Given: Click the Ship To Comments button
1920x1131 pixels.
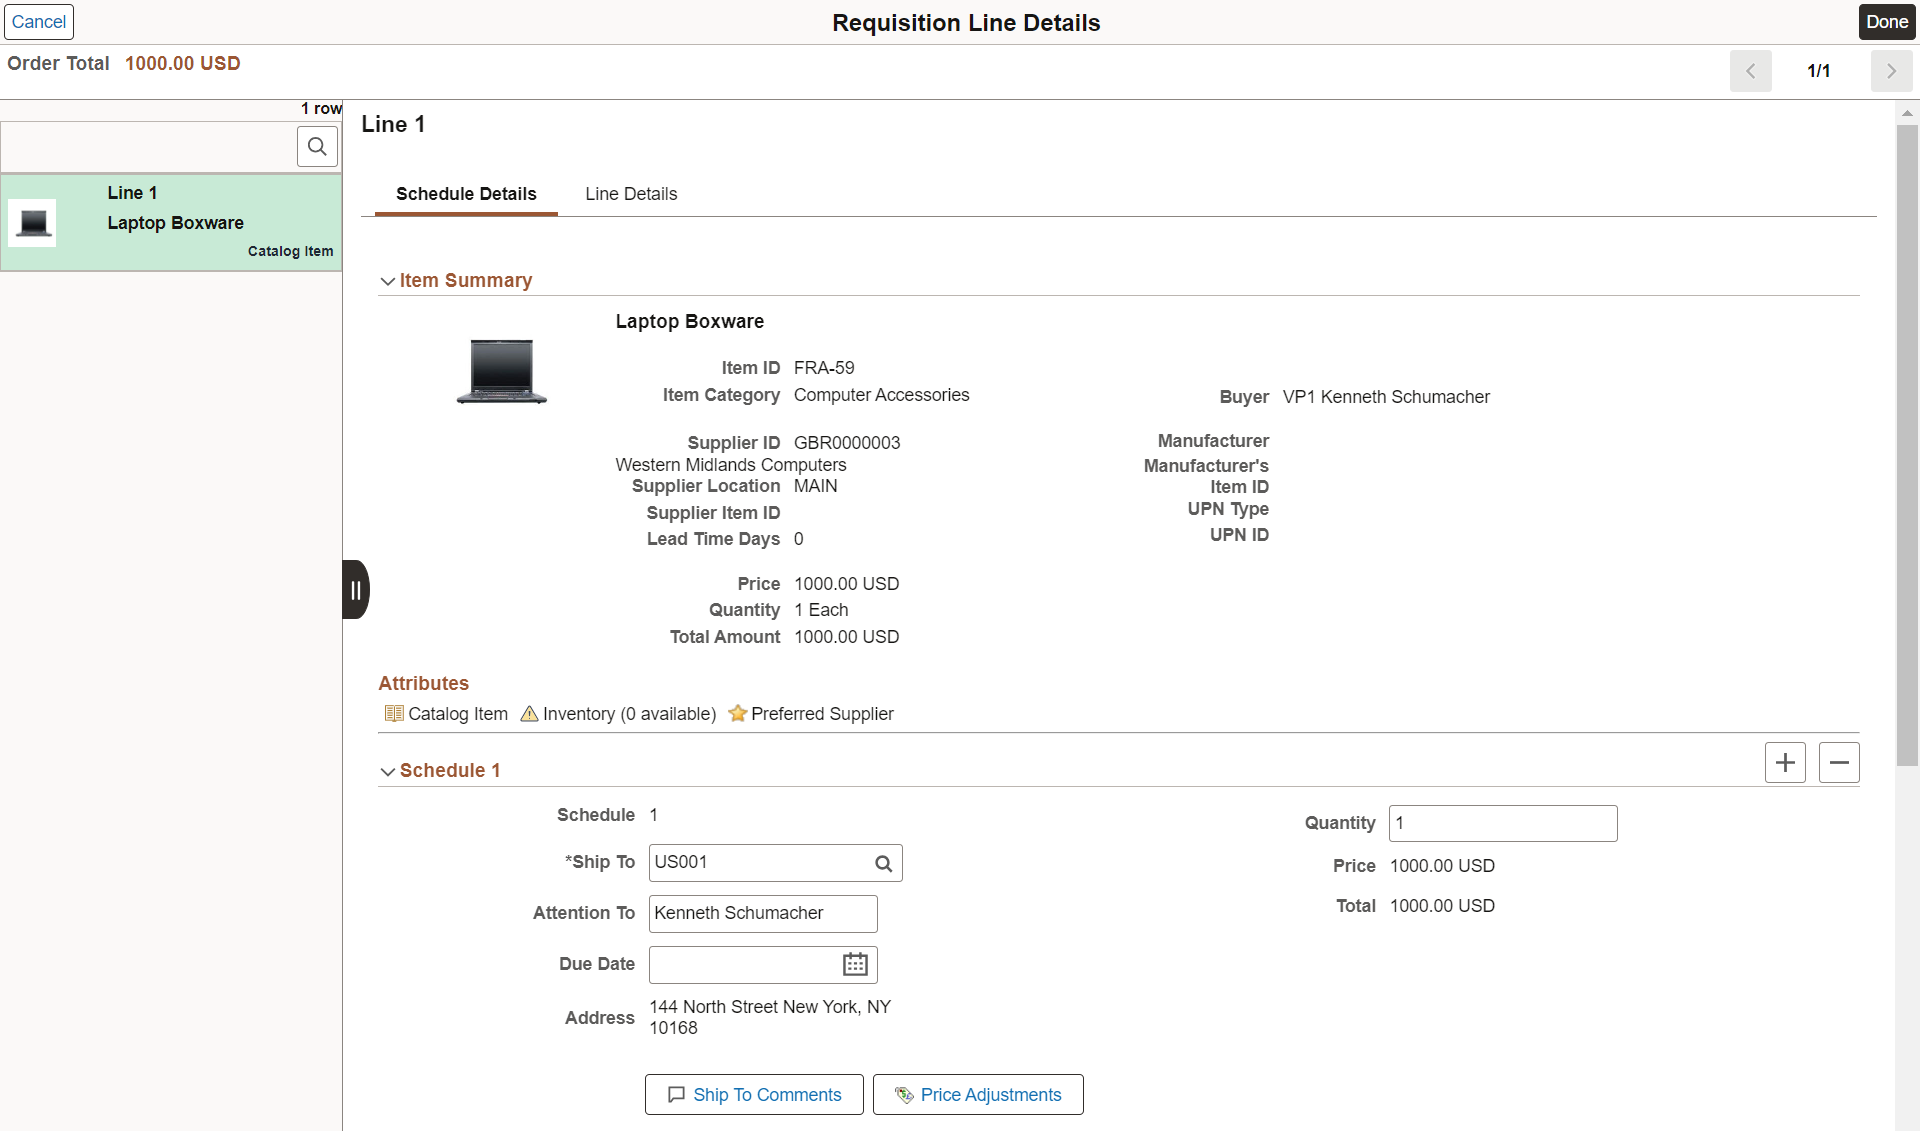Looking at the screenshot, I should tap(753, 1094).
